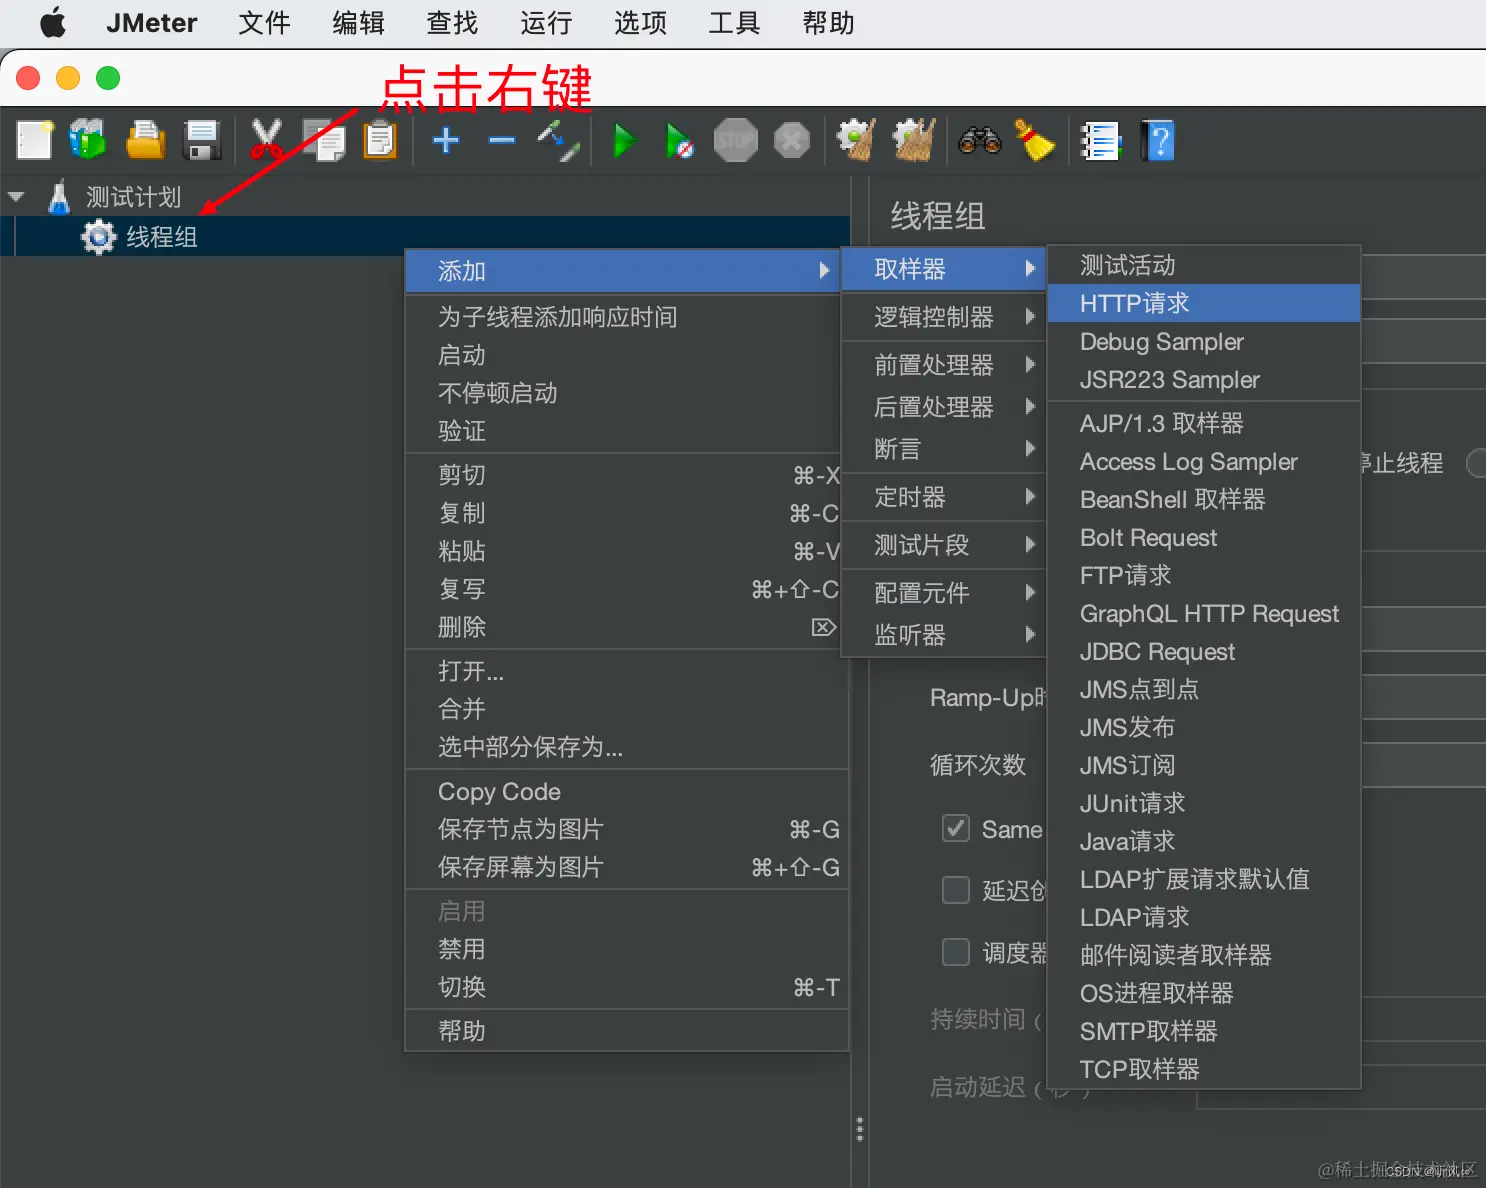Viewport: 1486px width, 1188px height.
Task: Click 切换 in context menu
Action: 626,987
